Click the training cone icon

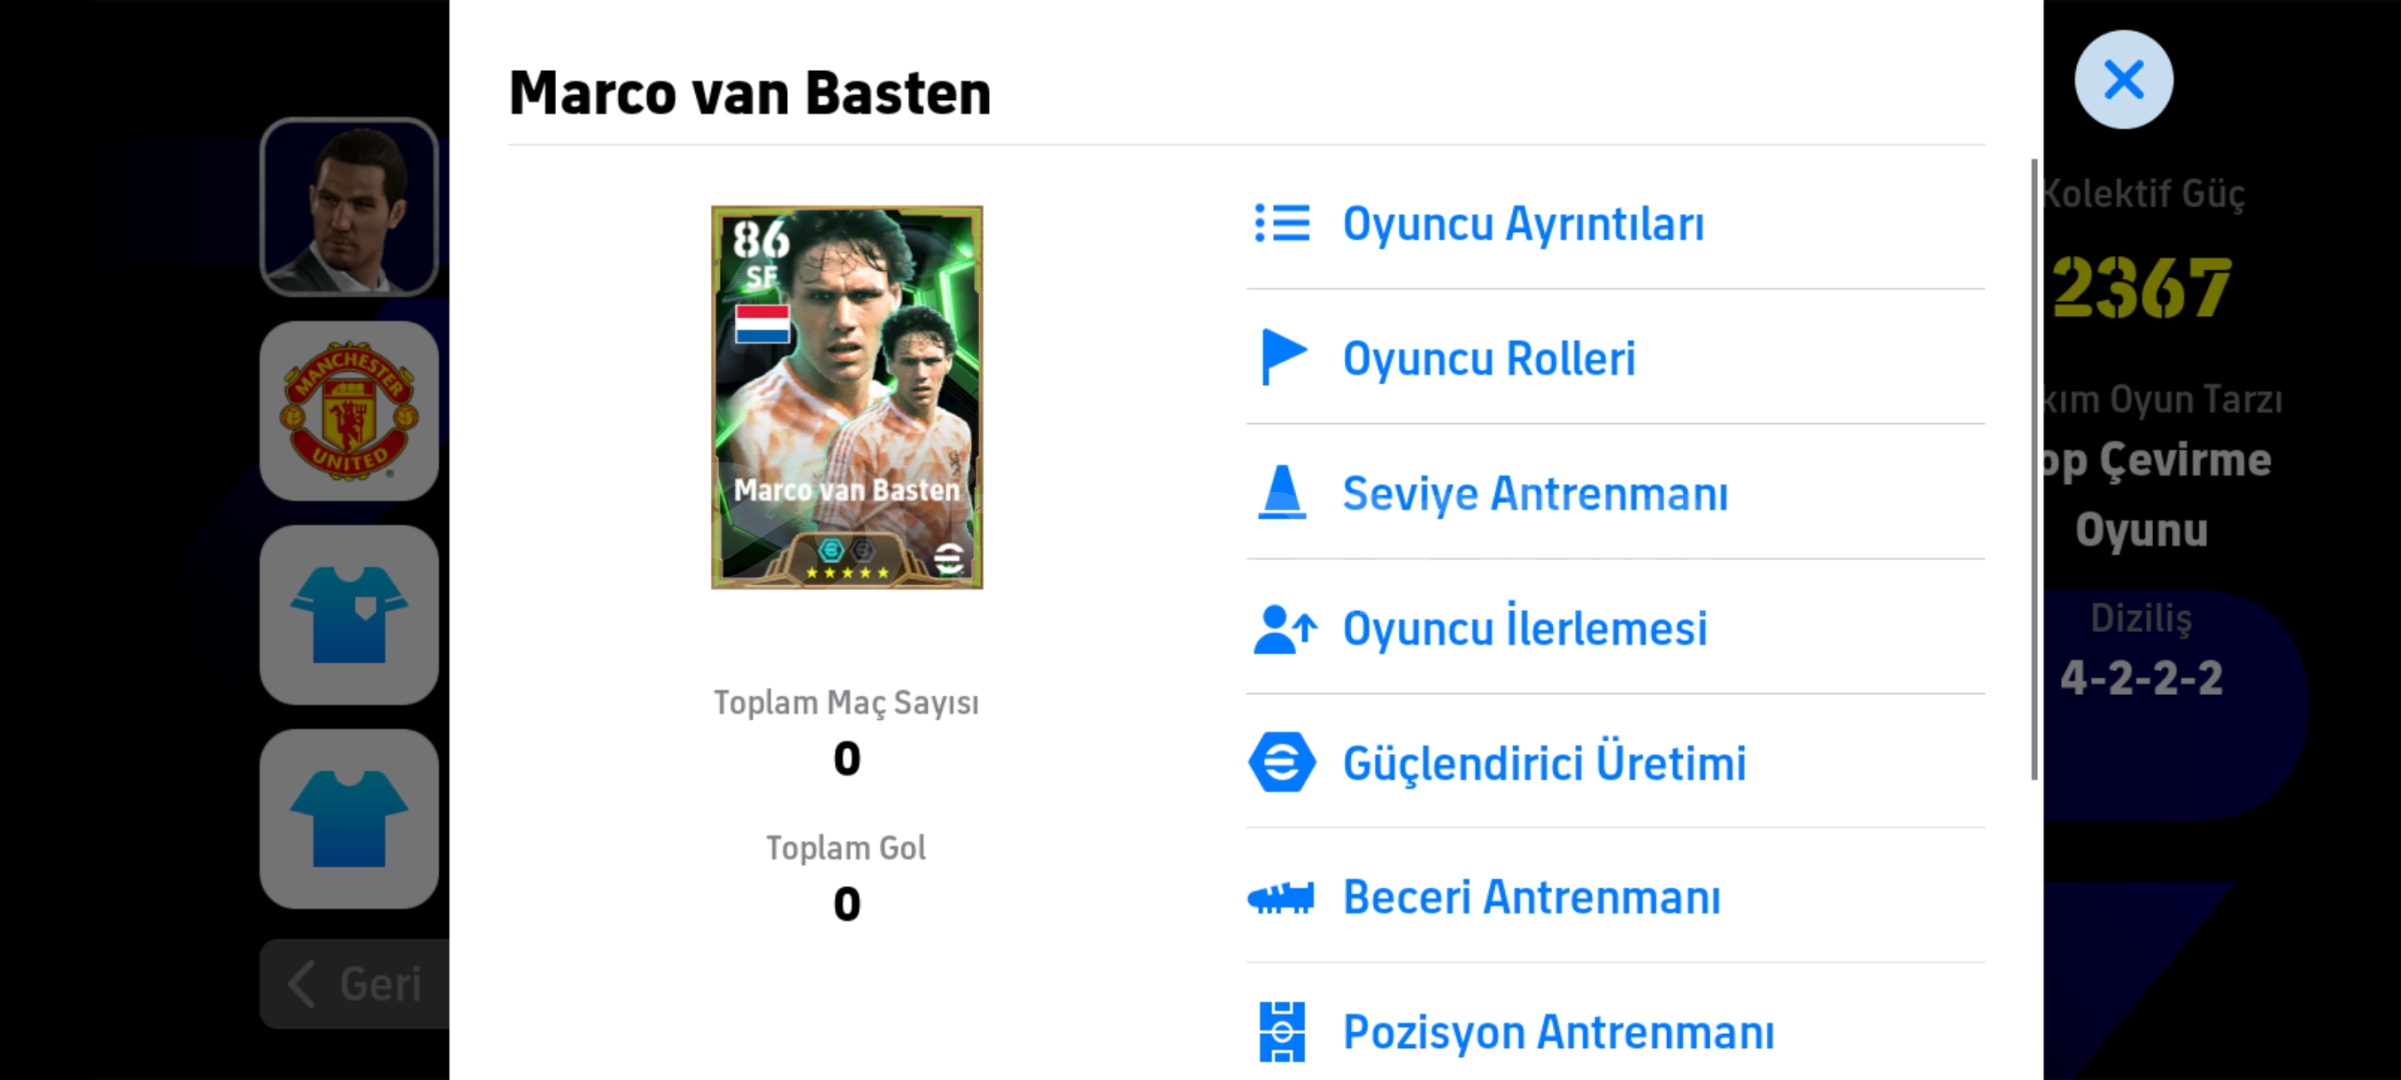pyautogui.click(x=1282, y=492)
